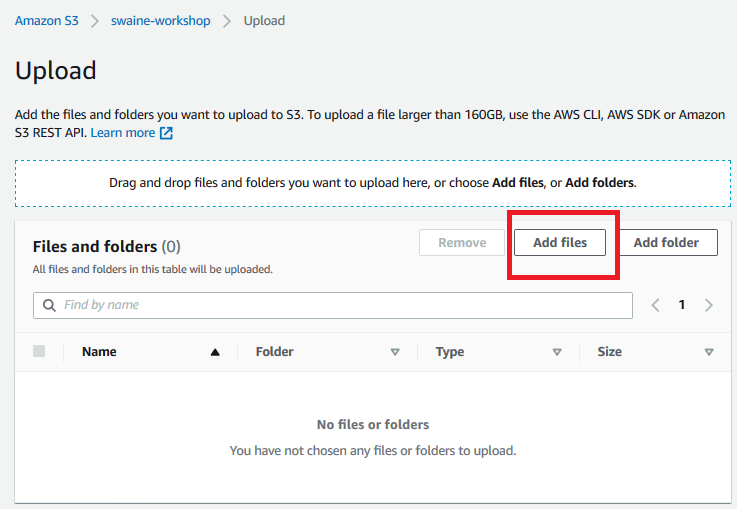Go to the next page arrow
This screenshot has width=738, height=509.
(x=709, y=305)
